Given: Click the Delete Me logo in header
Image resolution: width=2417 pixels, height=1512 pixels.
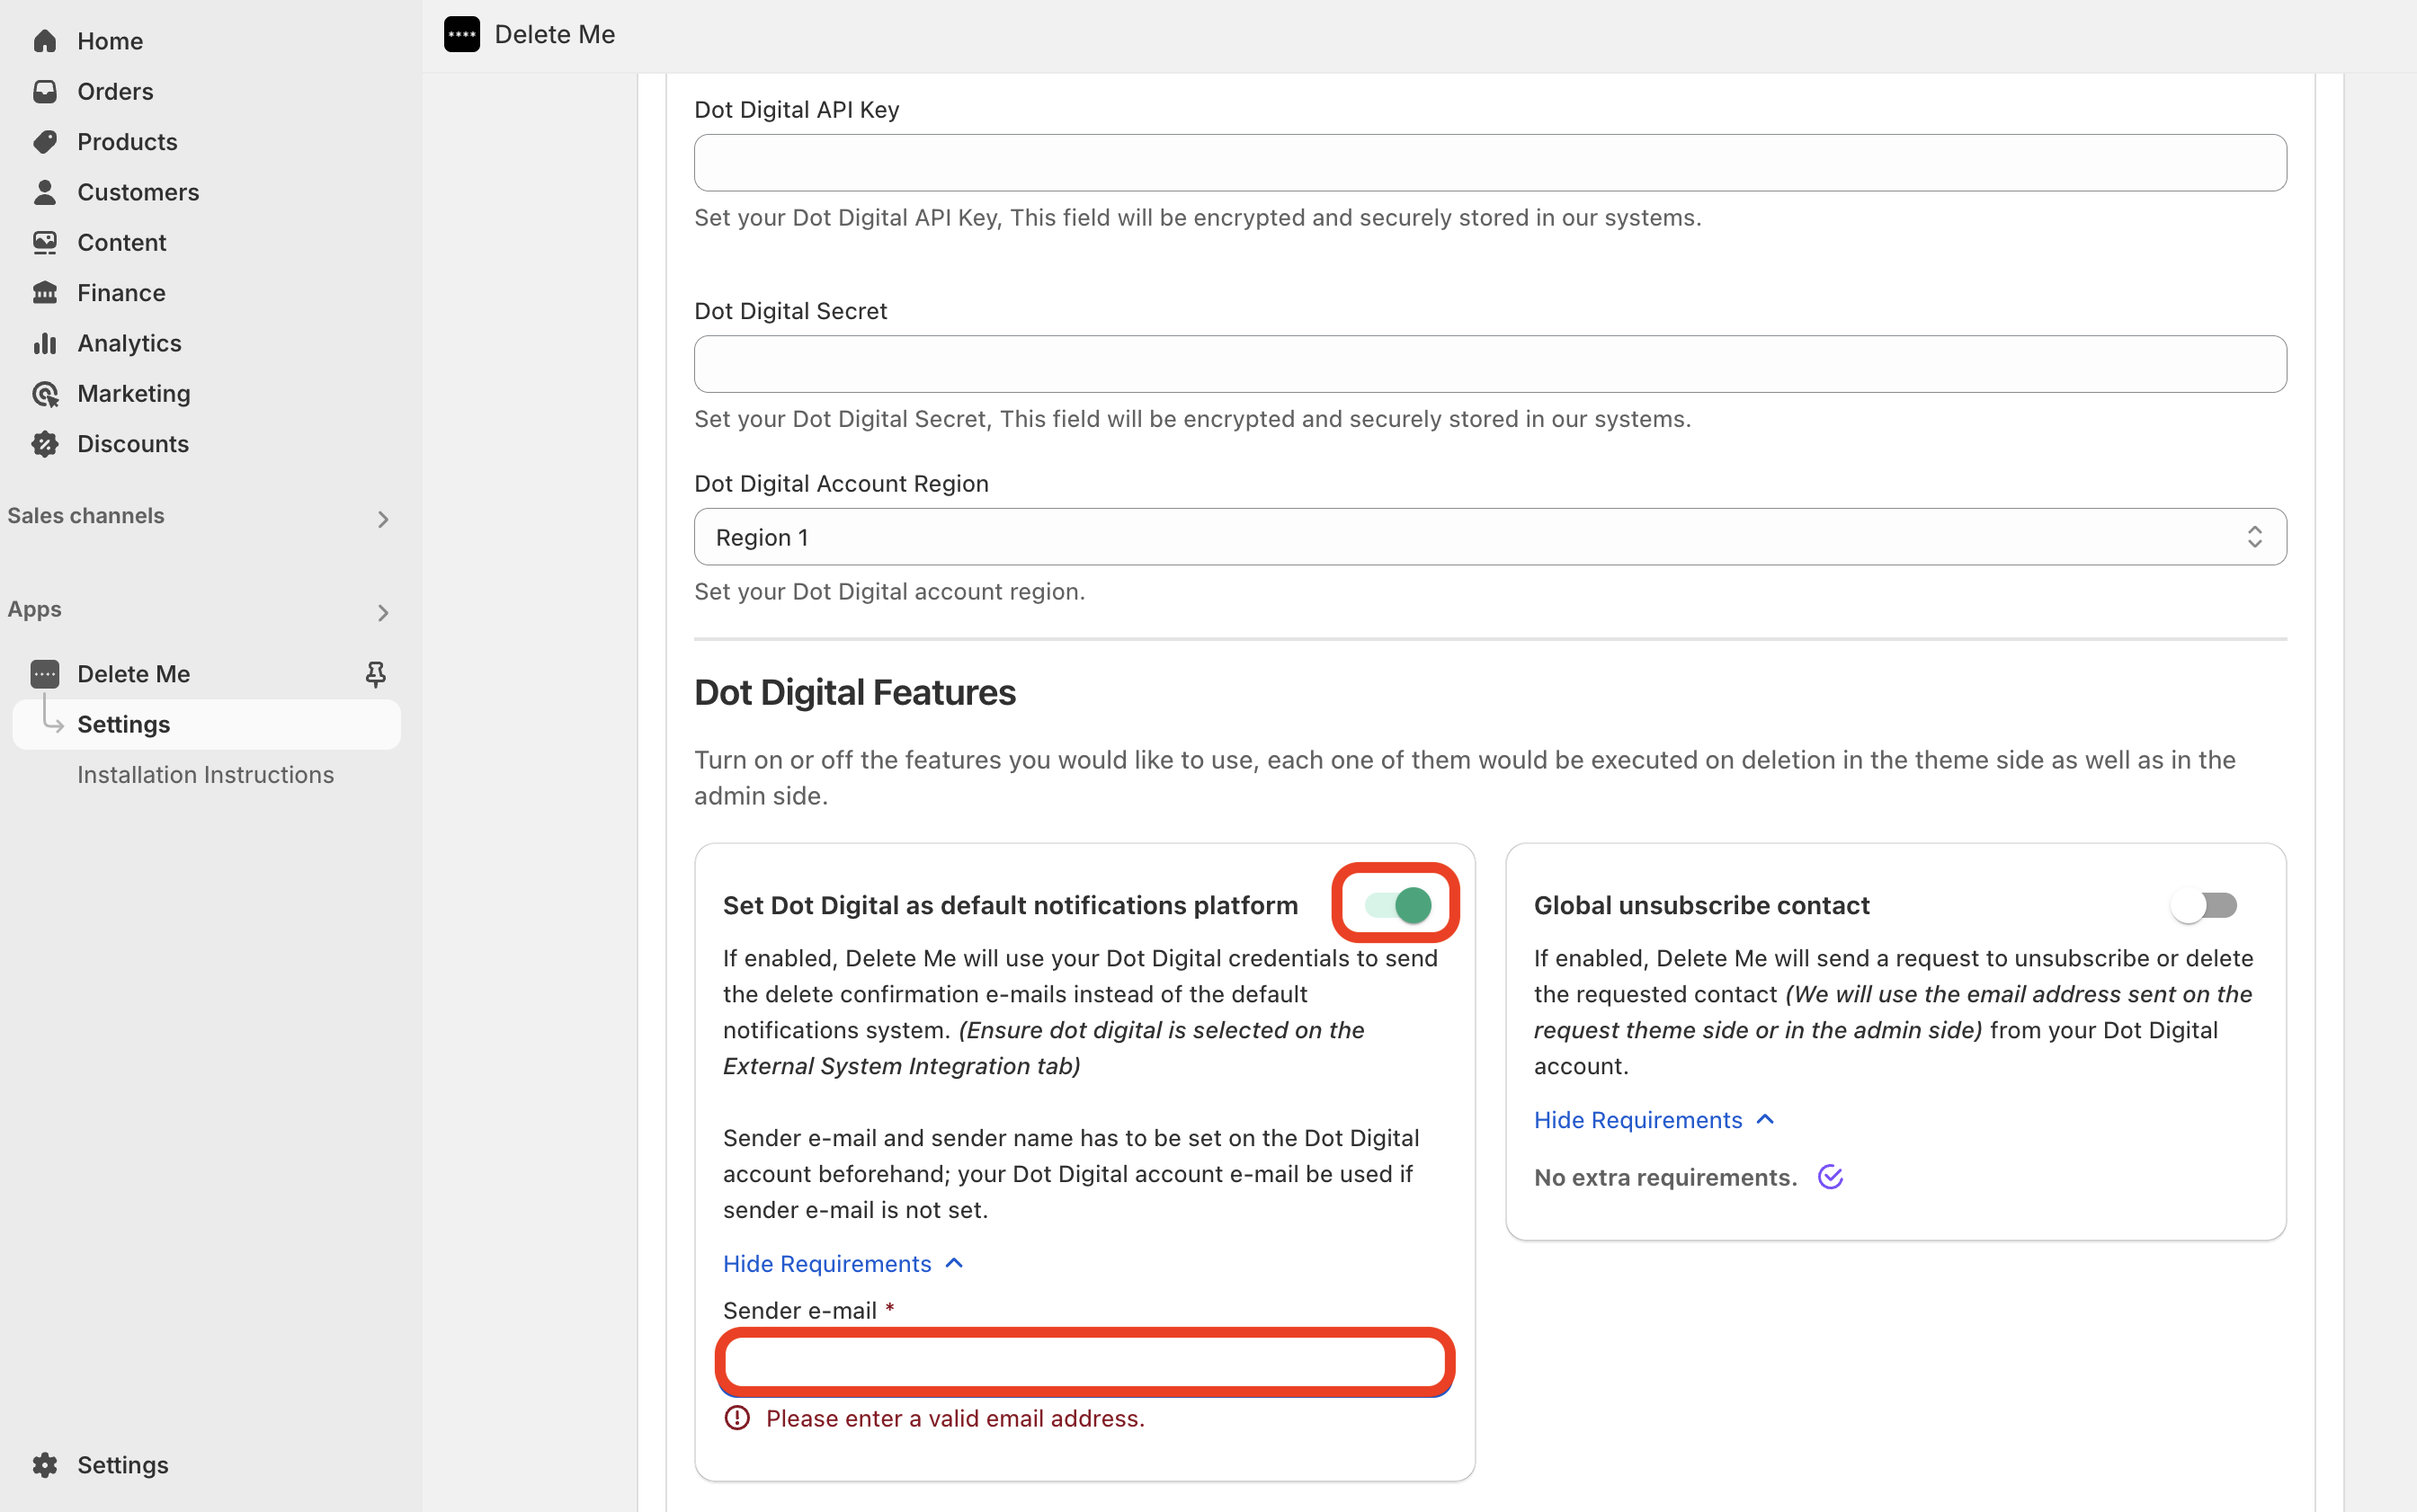Looking at the screenshot, I should tap(462, 34).
